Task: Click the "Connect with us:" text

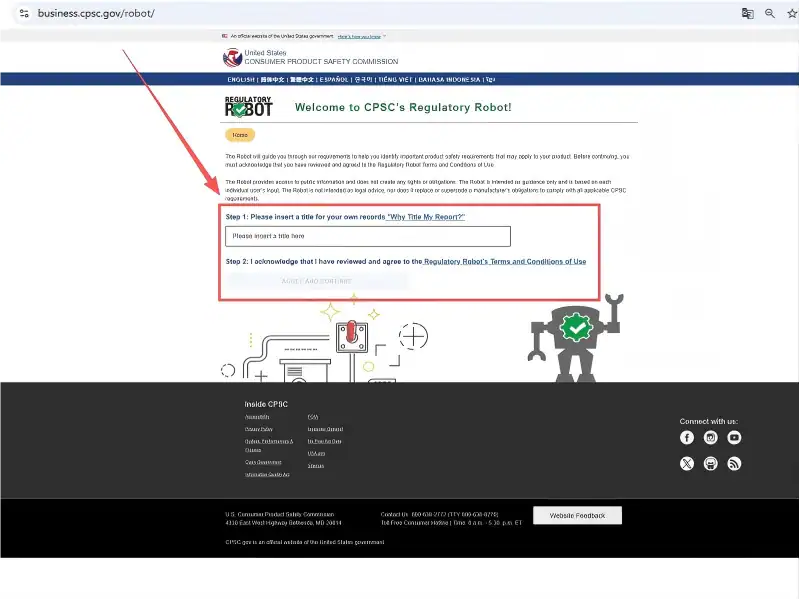Action: tap(709, 421)
